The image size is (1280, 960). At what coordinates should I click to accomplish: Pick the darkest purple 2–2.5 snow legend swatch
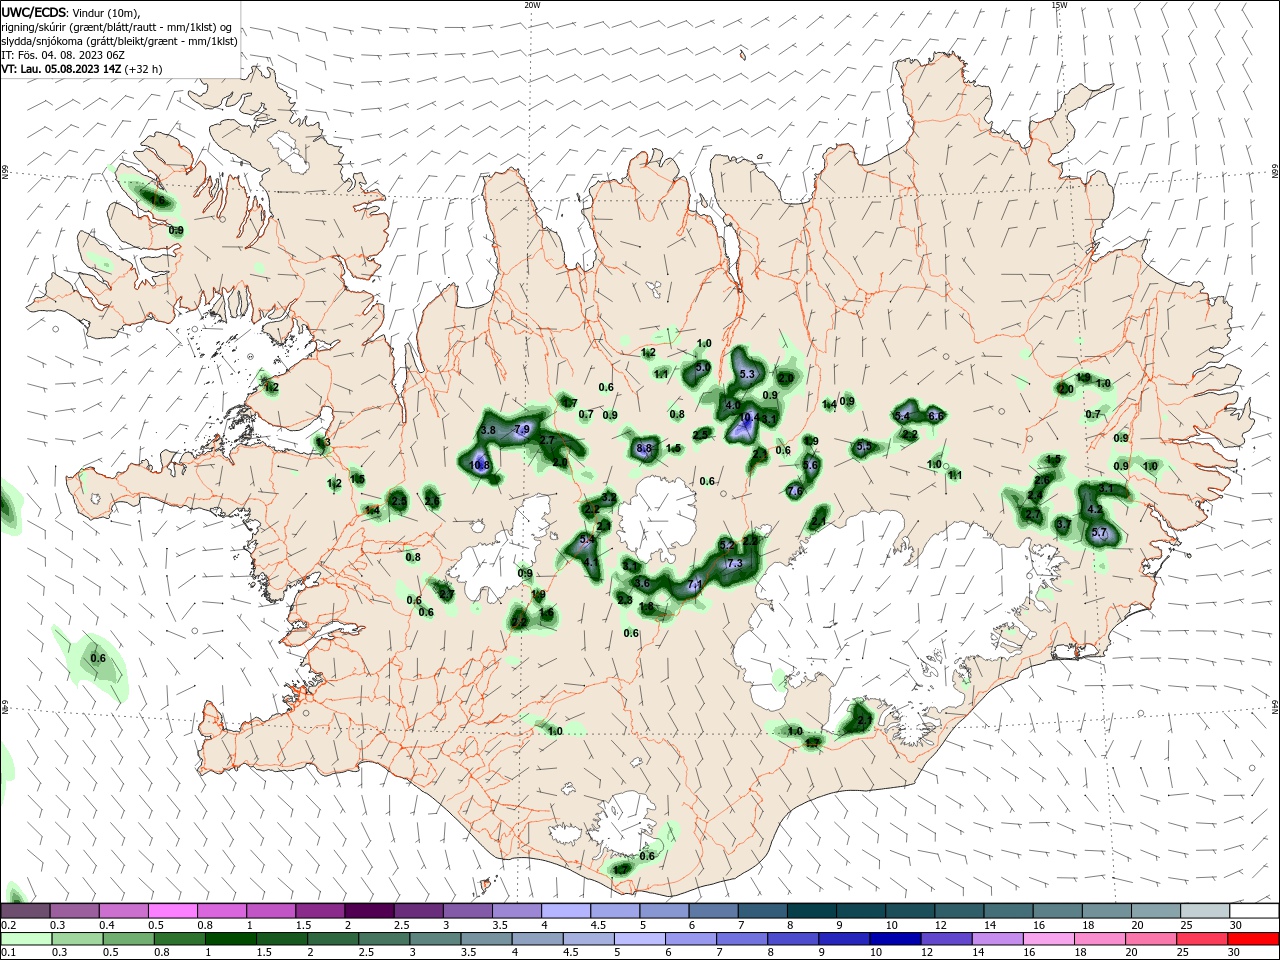pyautogui.click(x=369, y=911)
